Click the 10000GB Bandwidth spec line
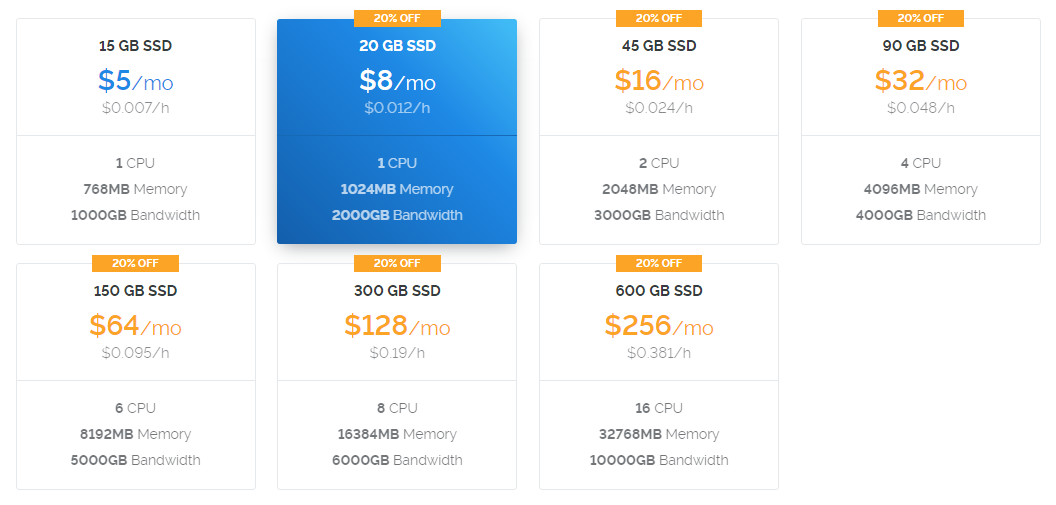The image size is (1056, 505). pos(659,461)
